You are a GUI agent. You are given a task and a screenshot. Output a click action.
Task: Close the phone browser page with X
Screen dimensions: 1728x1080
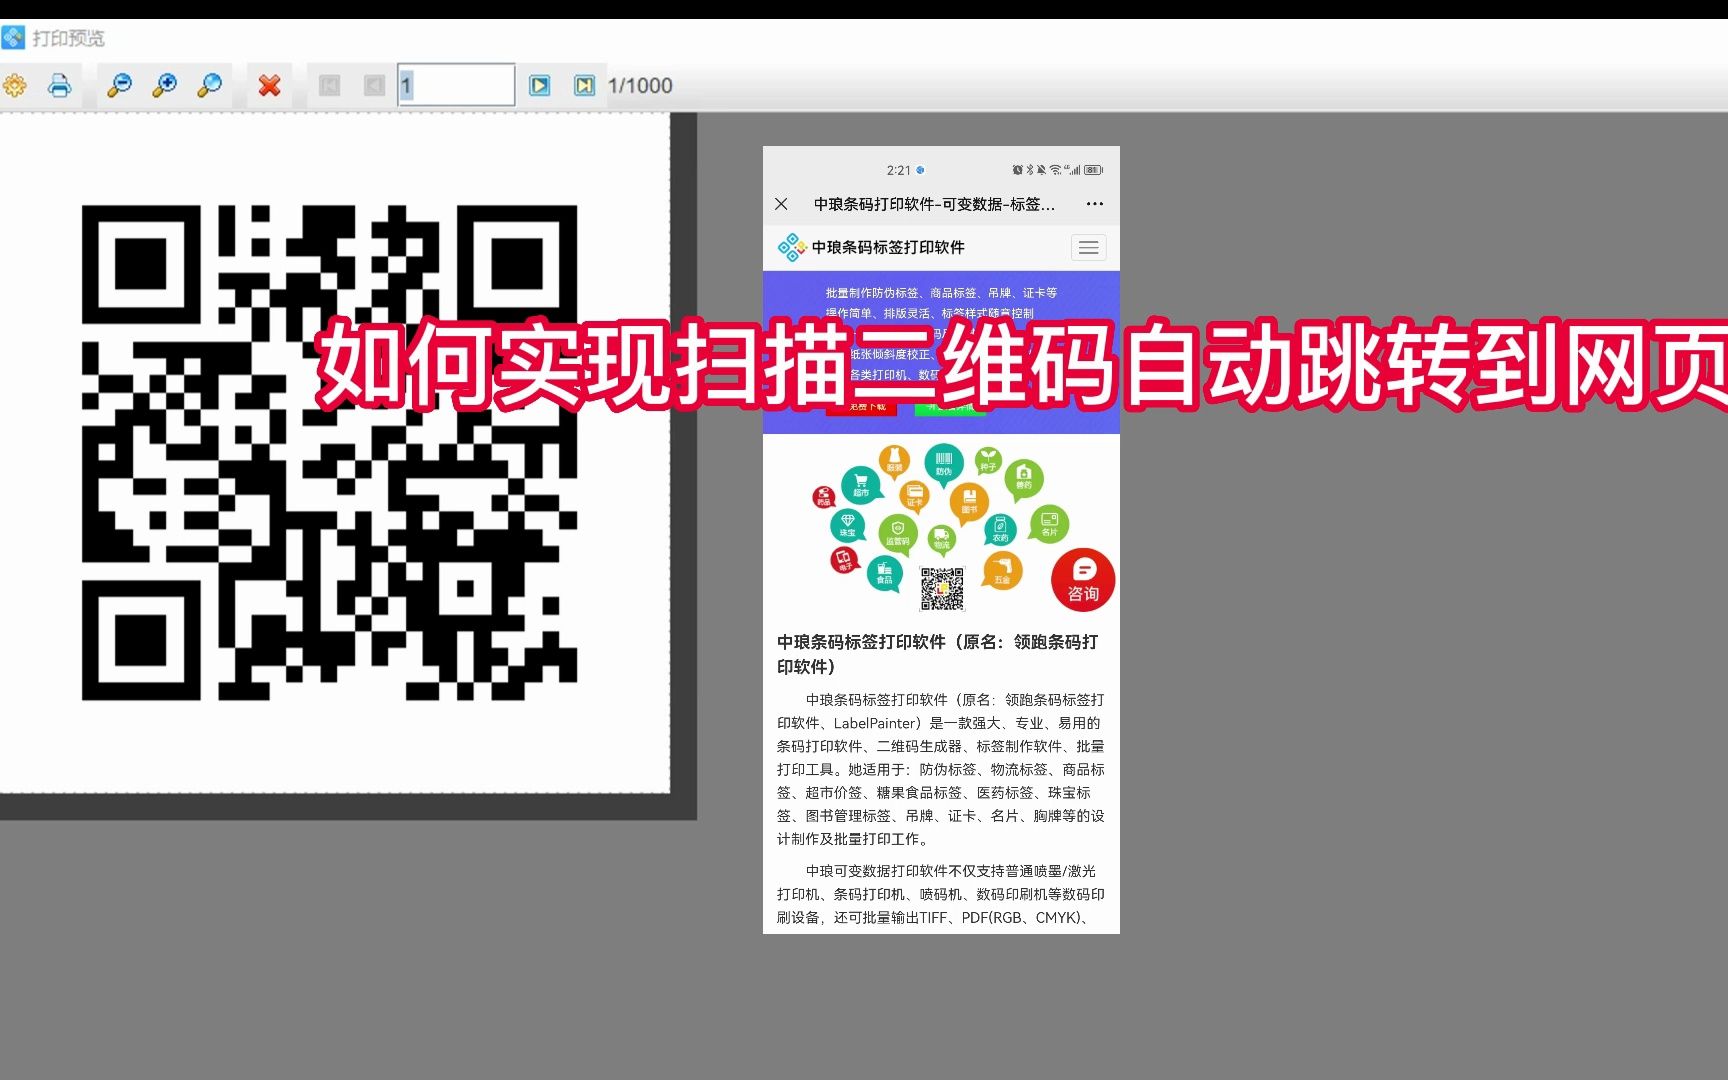click(781, 204)
